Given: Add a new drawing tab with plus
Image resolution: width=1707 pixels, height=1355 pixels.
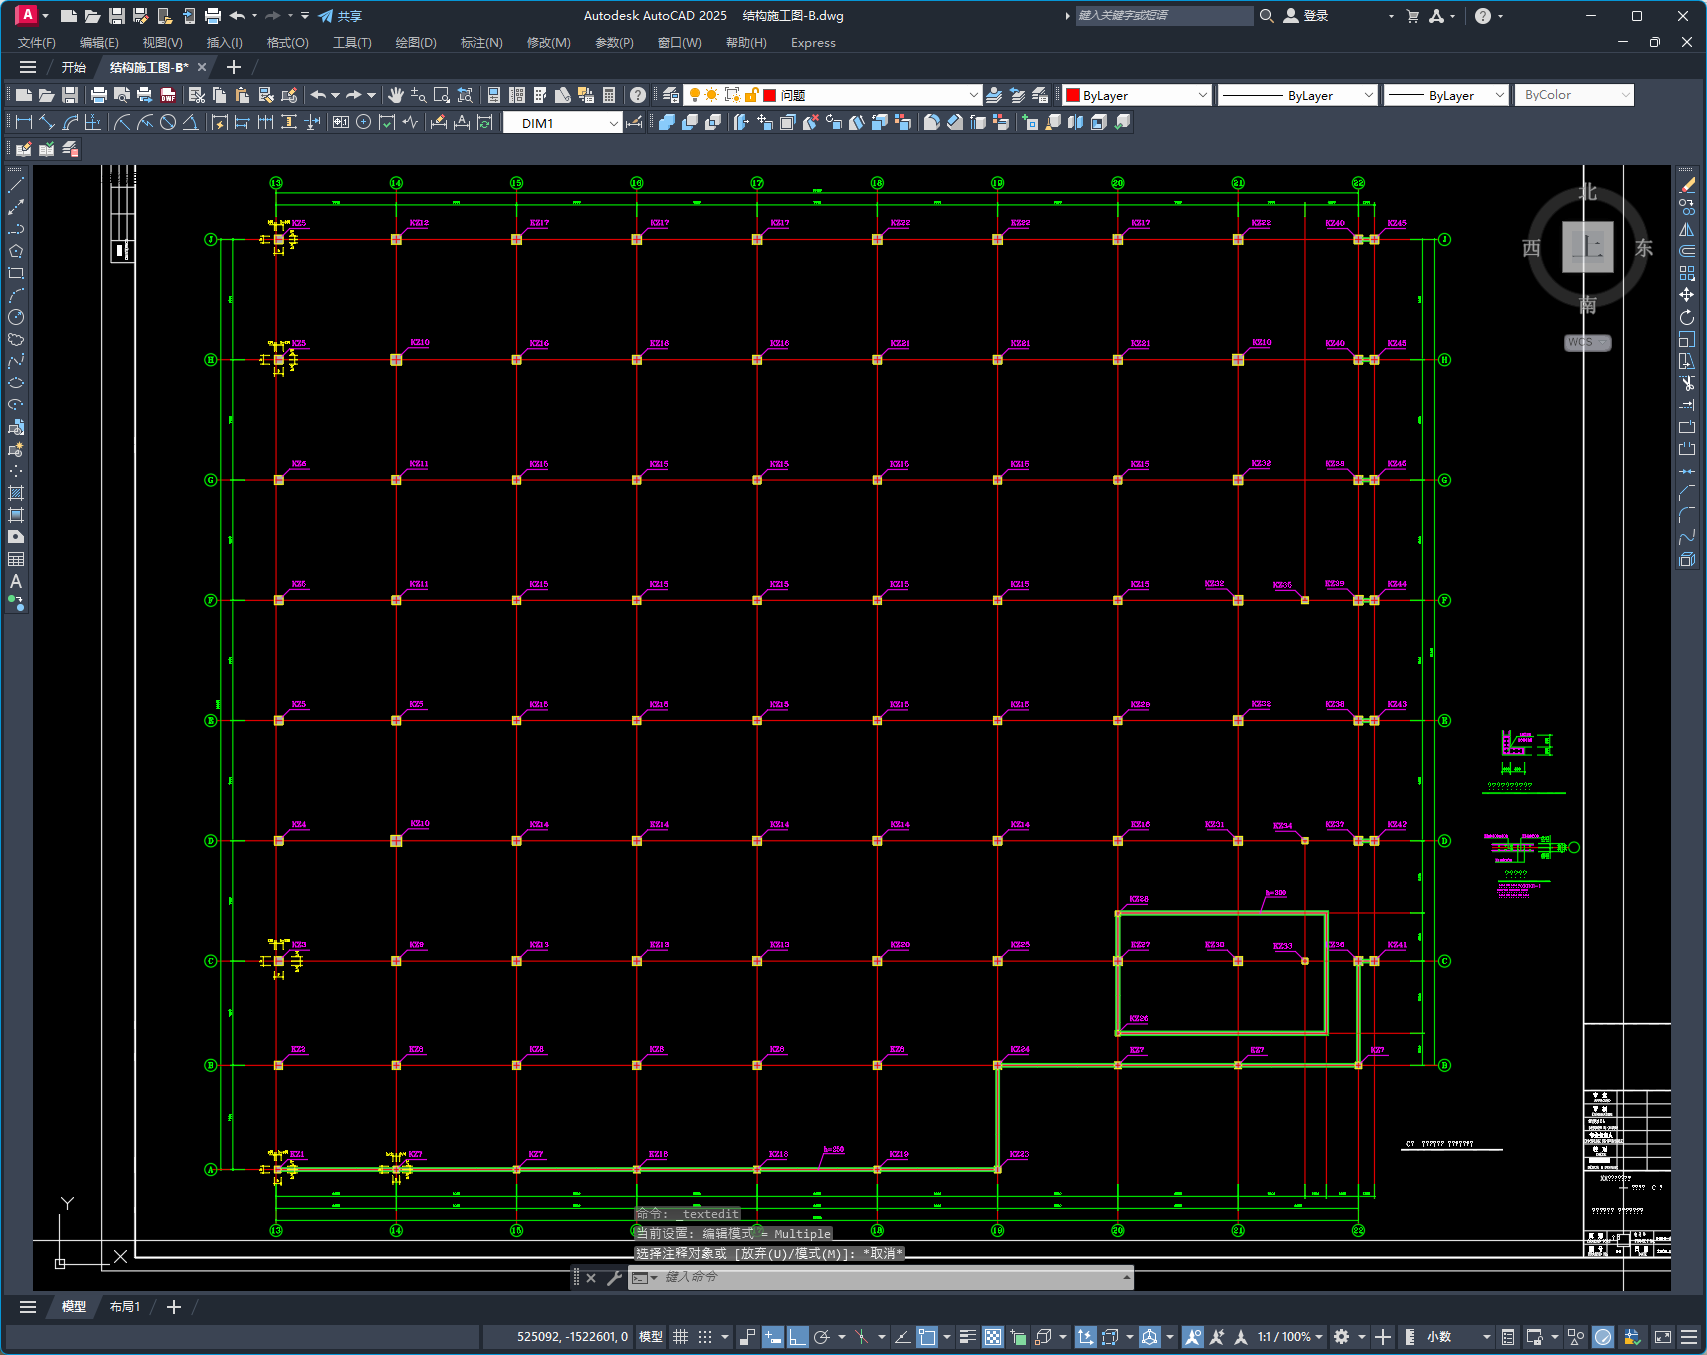Looking at the screenshot, I should point(234,67).
